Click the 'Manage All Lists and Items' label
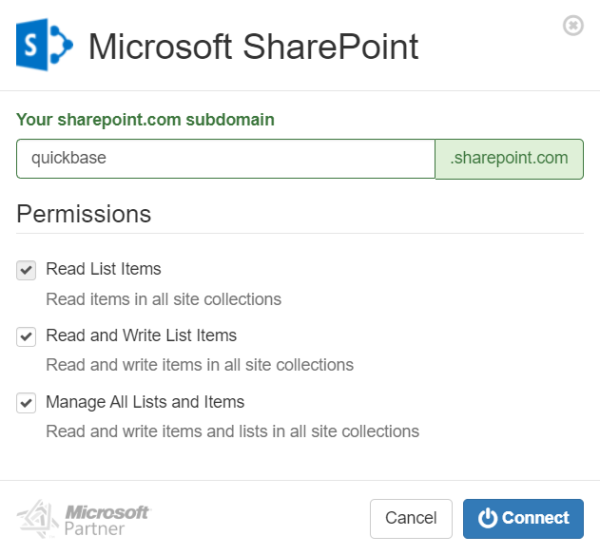This screenshot has height=555, width=600. [145, 402]
